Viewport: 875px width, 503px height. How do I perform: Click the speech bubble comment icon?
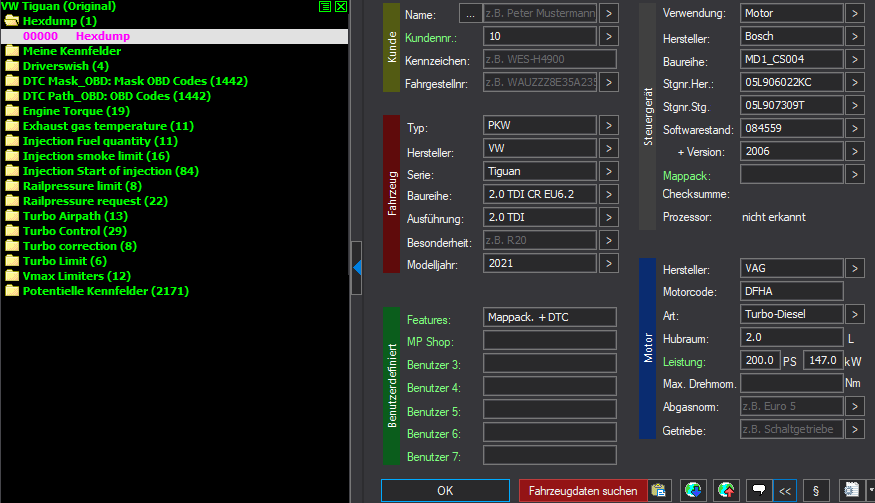coord(760,491)
